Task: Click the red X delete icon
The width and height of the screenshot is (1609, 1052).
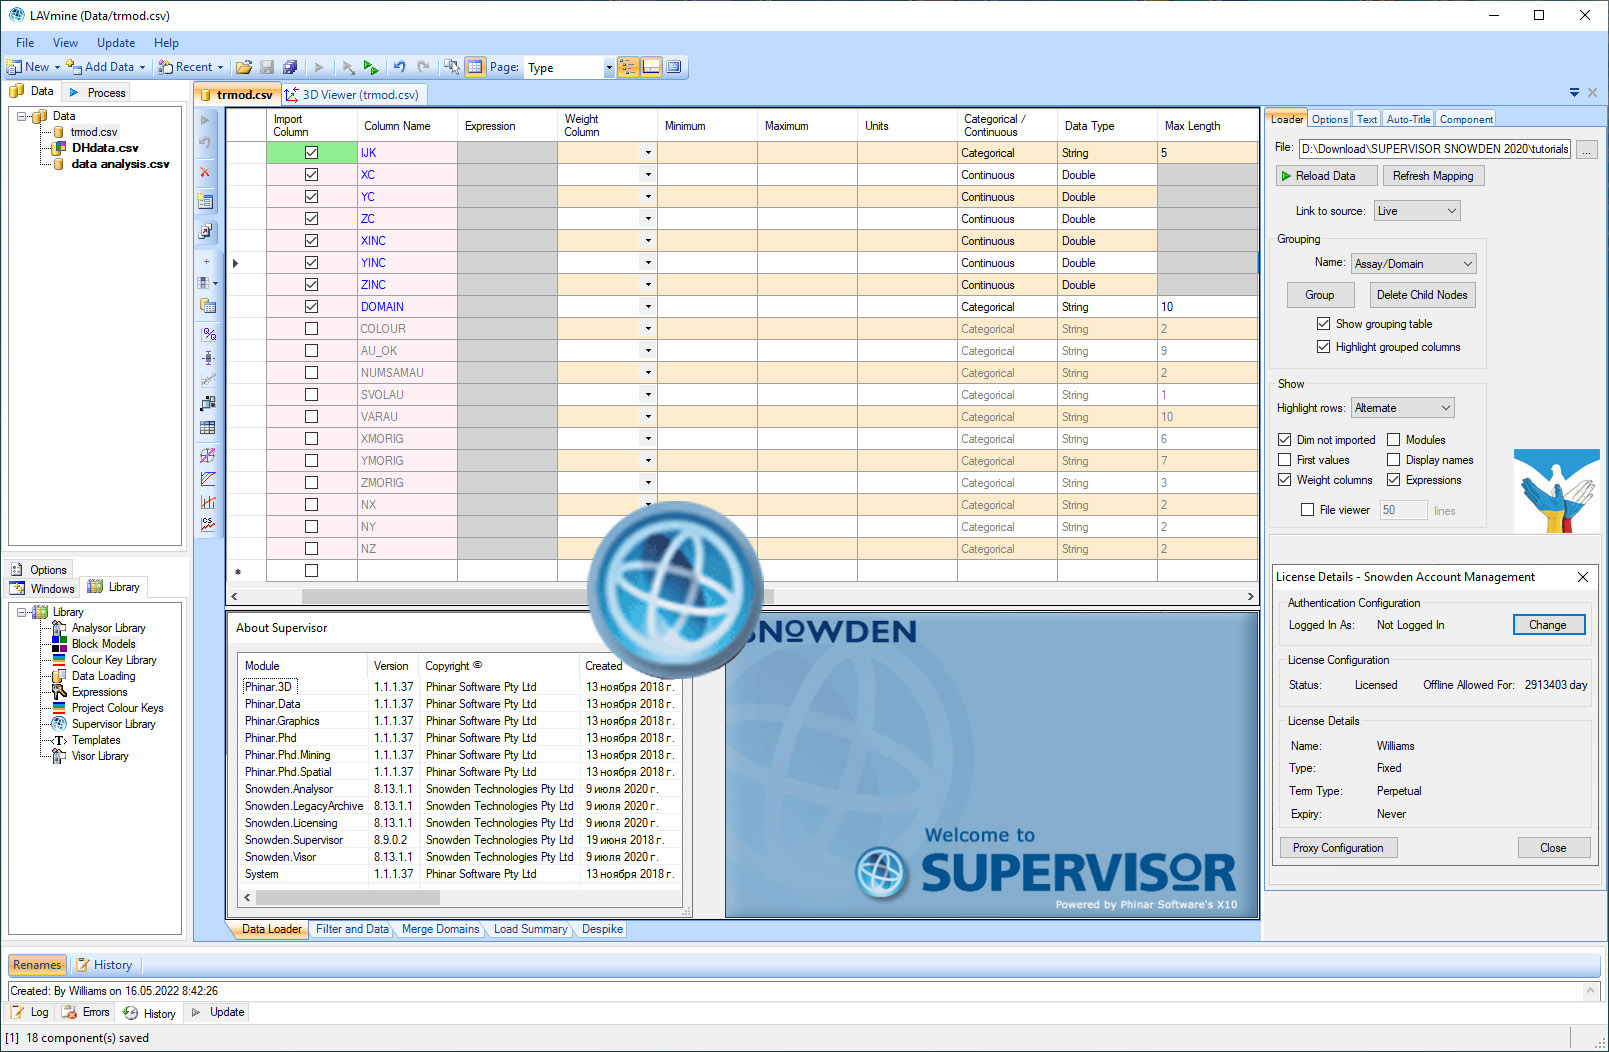Action: pyautogui.click(x=205, y=172)
